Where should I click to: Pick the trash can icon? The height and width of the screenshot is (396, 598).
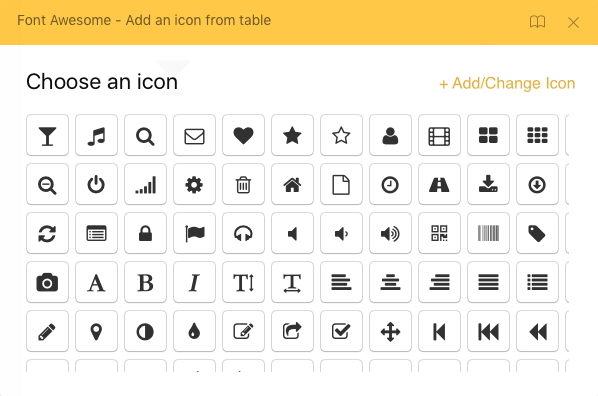click(243, 185)
